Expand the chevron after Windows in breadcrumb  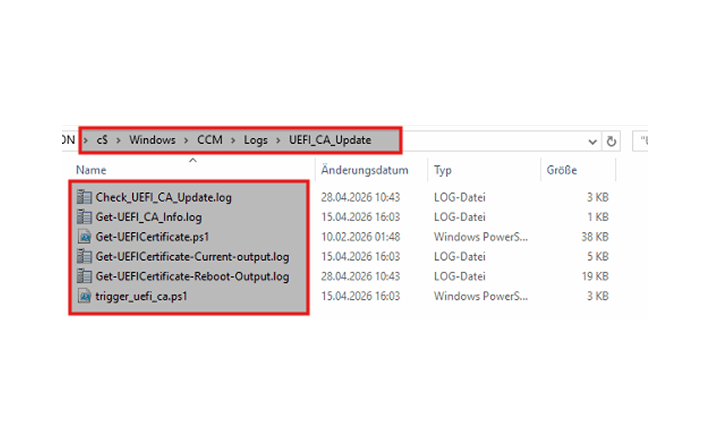(186, 140)
